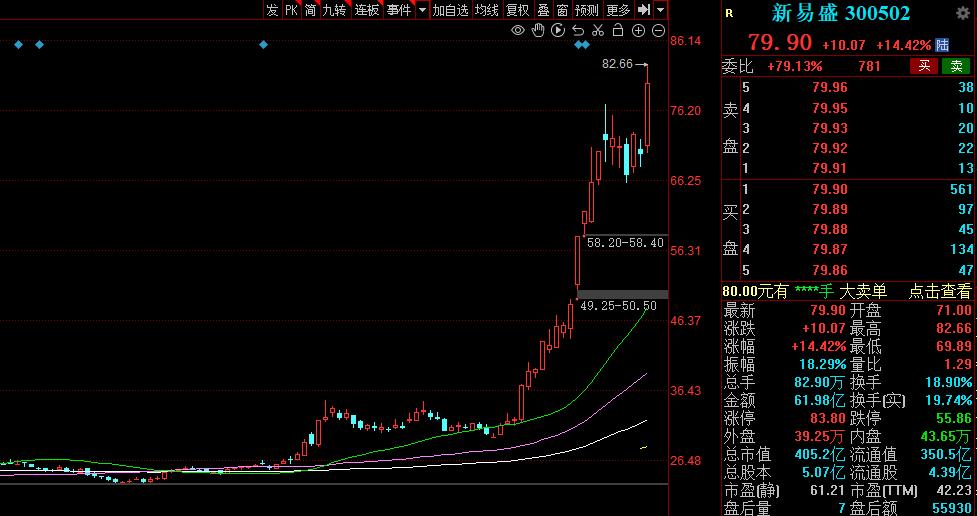This screenshot has height=516, width=977.
Task: Click sell level 1 price 79.91
Action: click(x=830, y=168)
